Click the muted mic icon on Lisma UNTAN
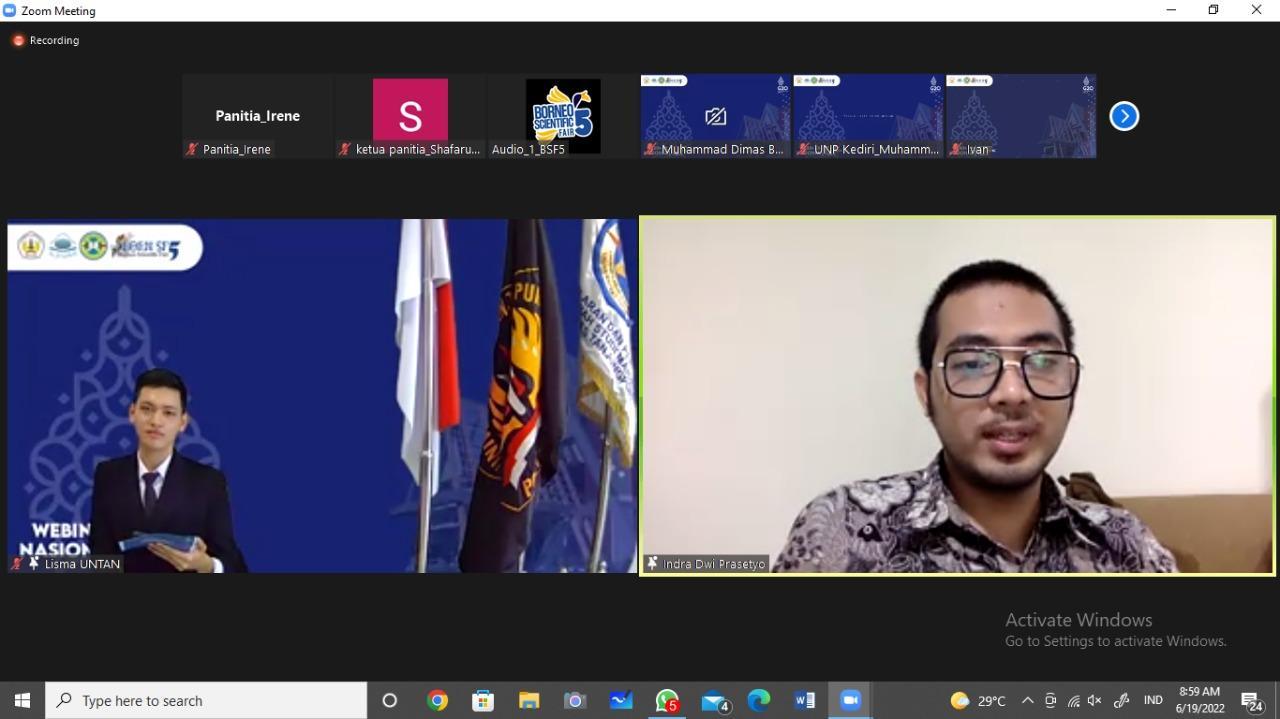Screen dimensions: 1280x719 click(17, 564)
